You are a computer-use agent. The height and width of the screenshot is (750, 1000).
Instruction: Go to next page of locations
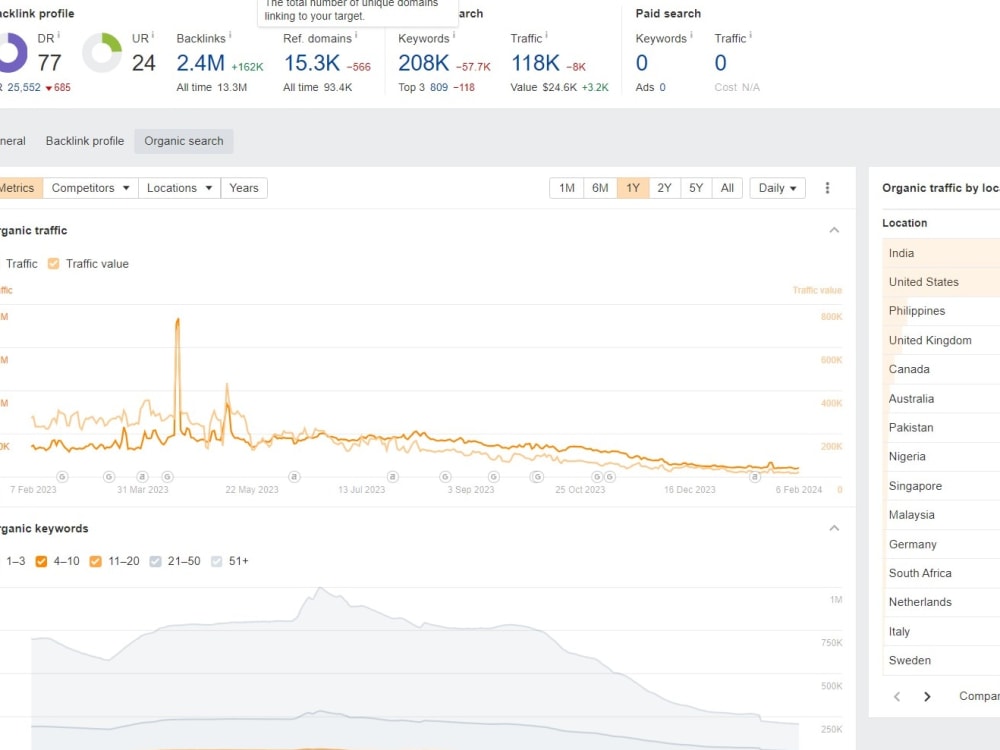tap(927, 696)
